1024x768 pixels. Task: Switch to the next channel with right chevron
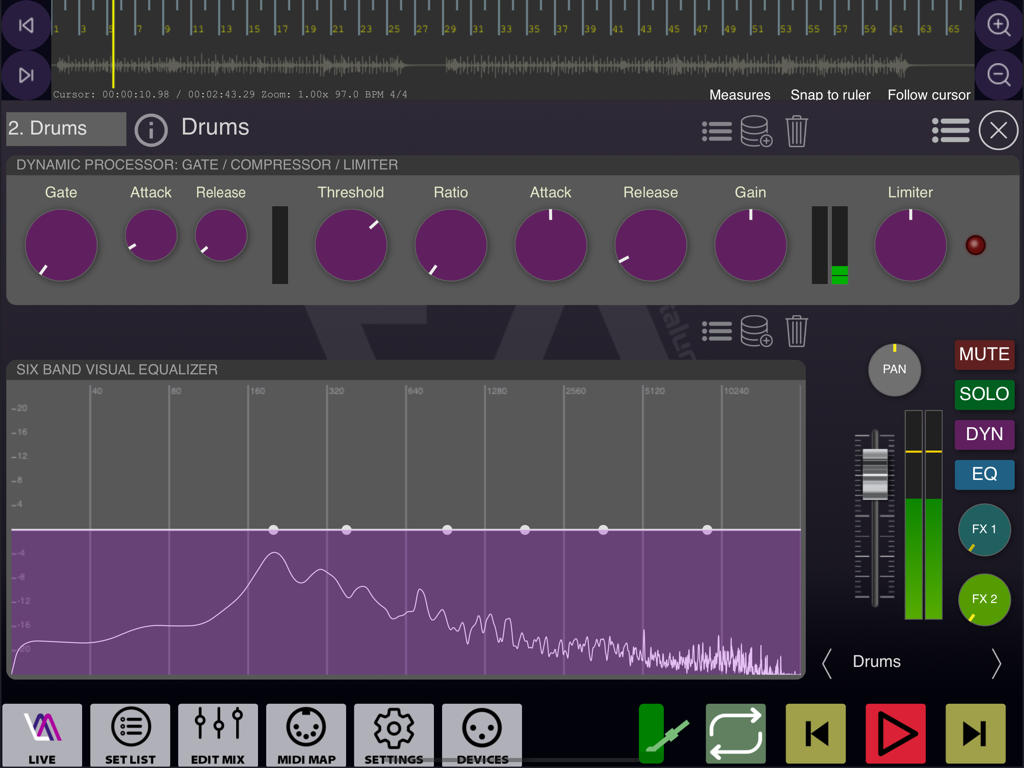tap(996, 663)
